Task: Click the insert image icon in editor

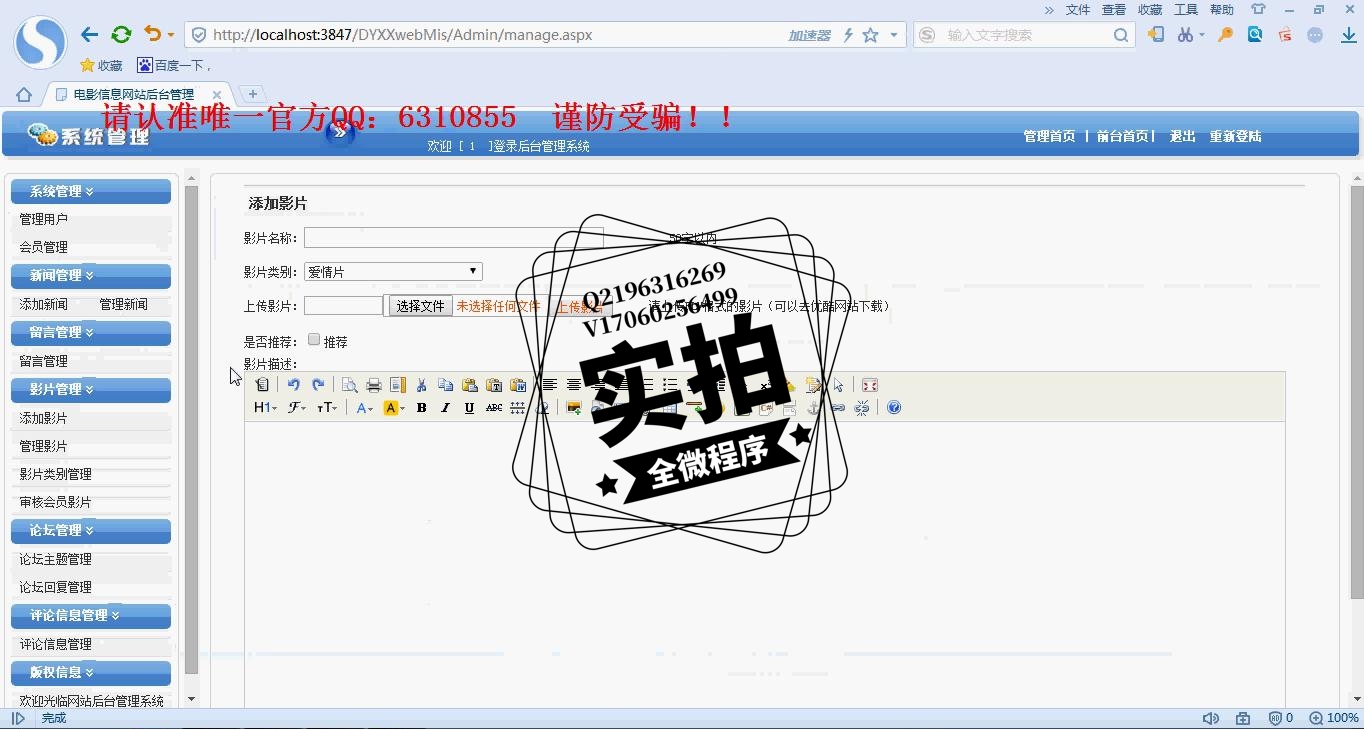Action: pos(573,407)
